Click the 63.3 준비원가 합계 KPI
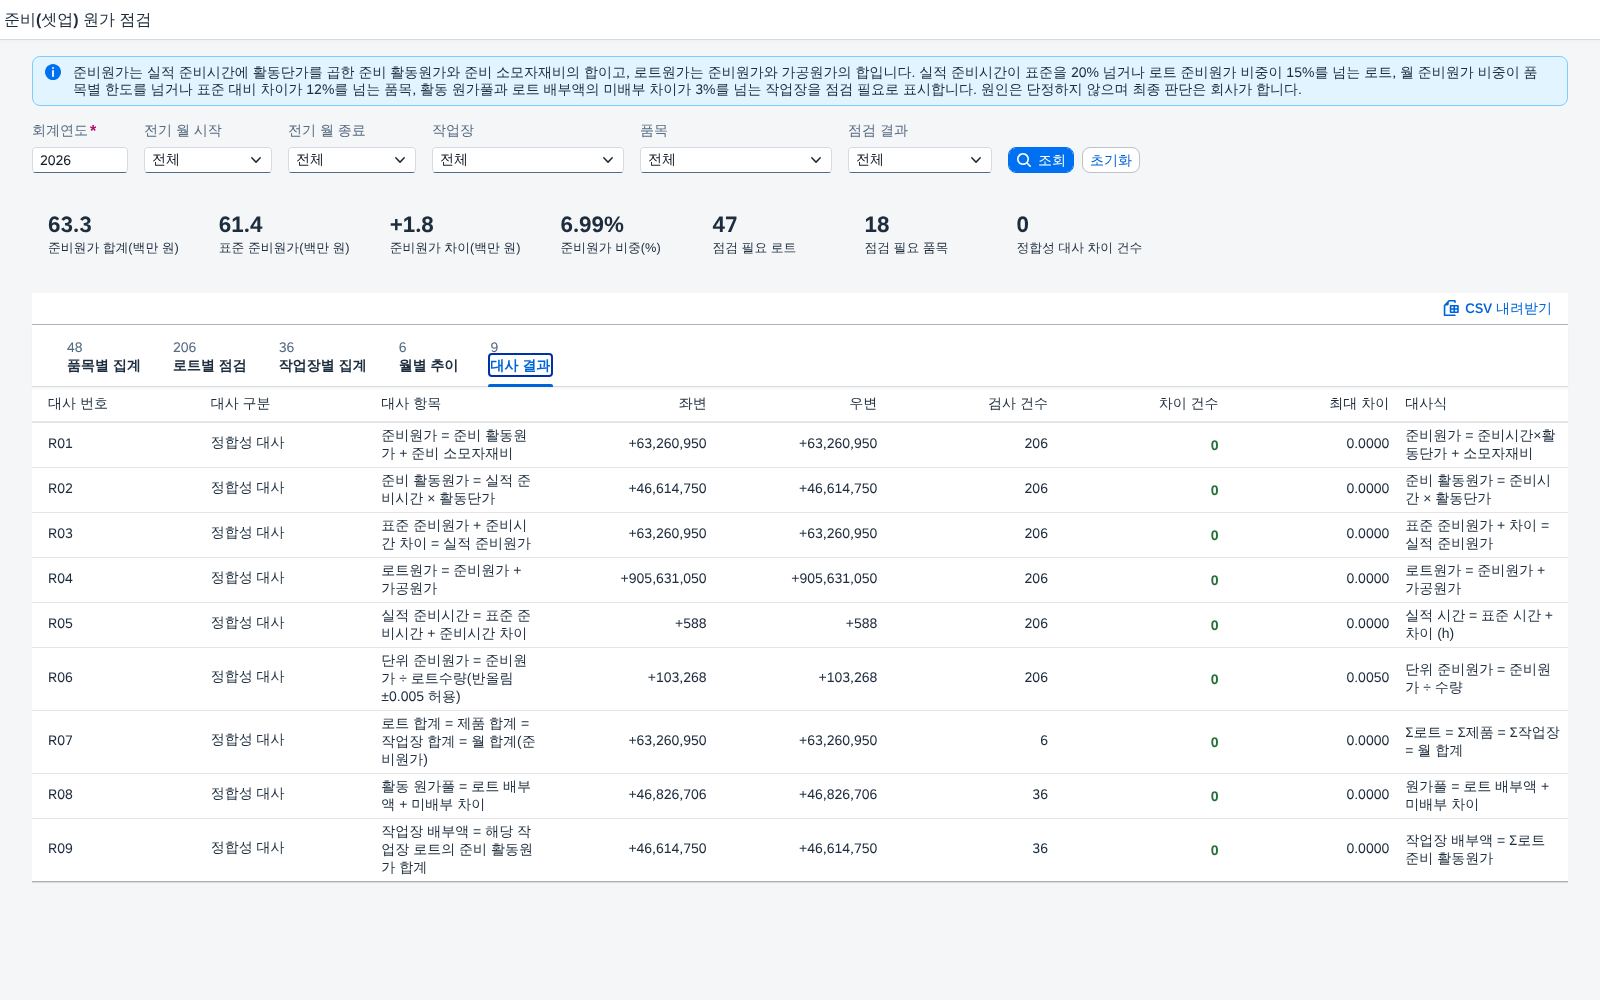1600x1000 pixels. [x=113, y=235]
